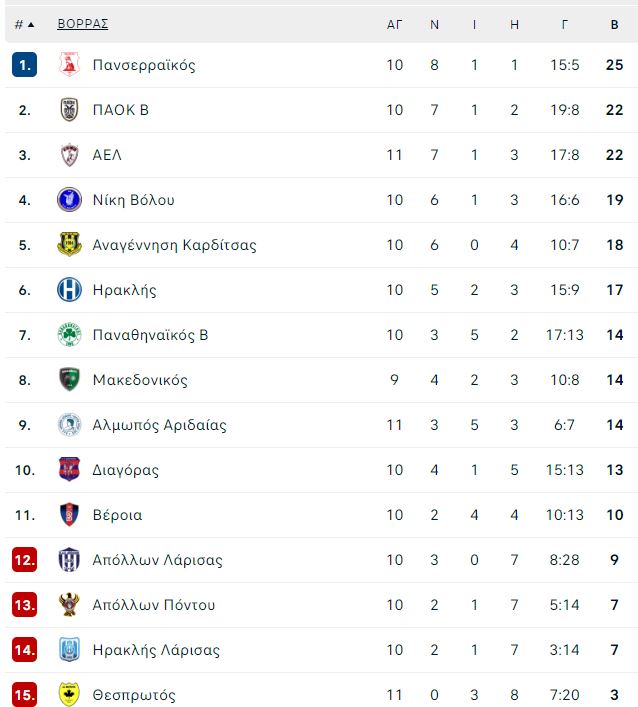Viewport: 638px width, 707px height.
Task: Click the Ηρακλής blue H logo
Action: click(69, 289)
